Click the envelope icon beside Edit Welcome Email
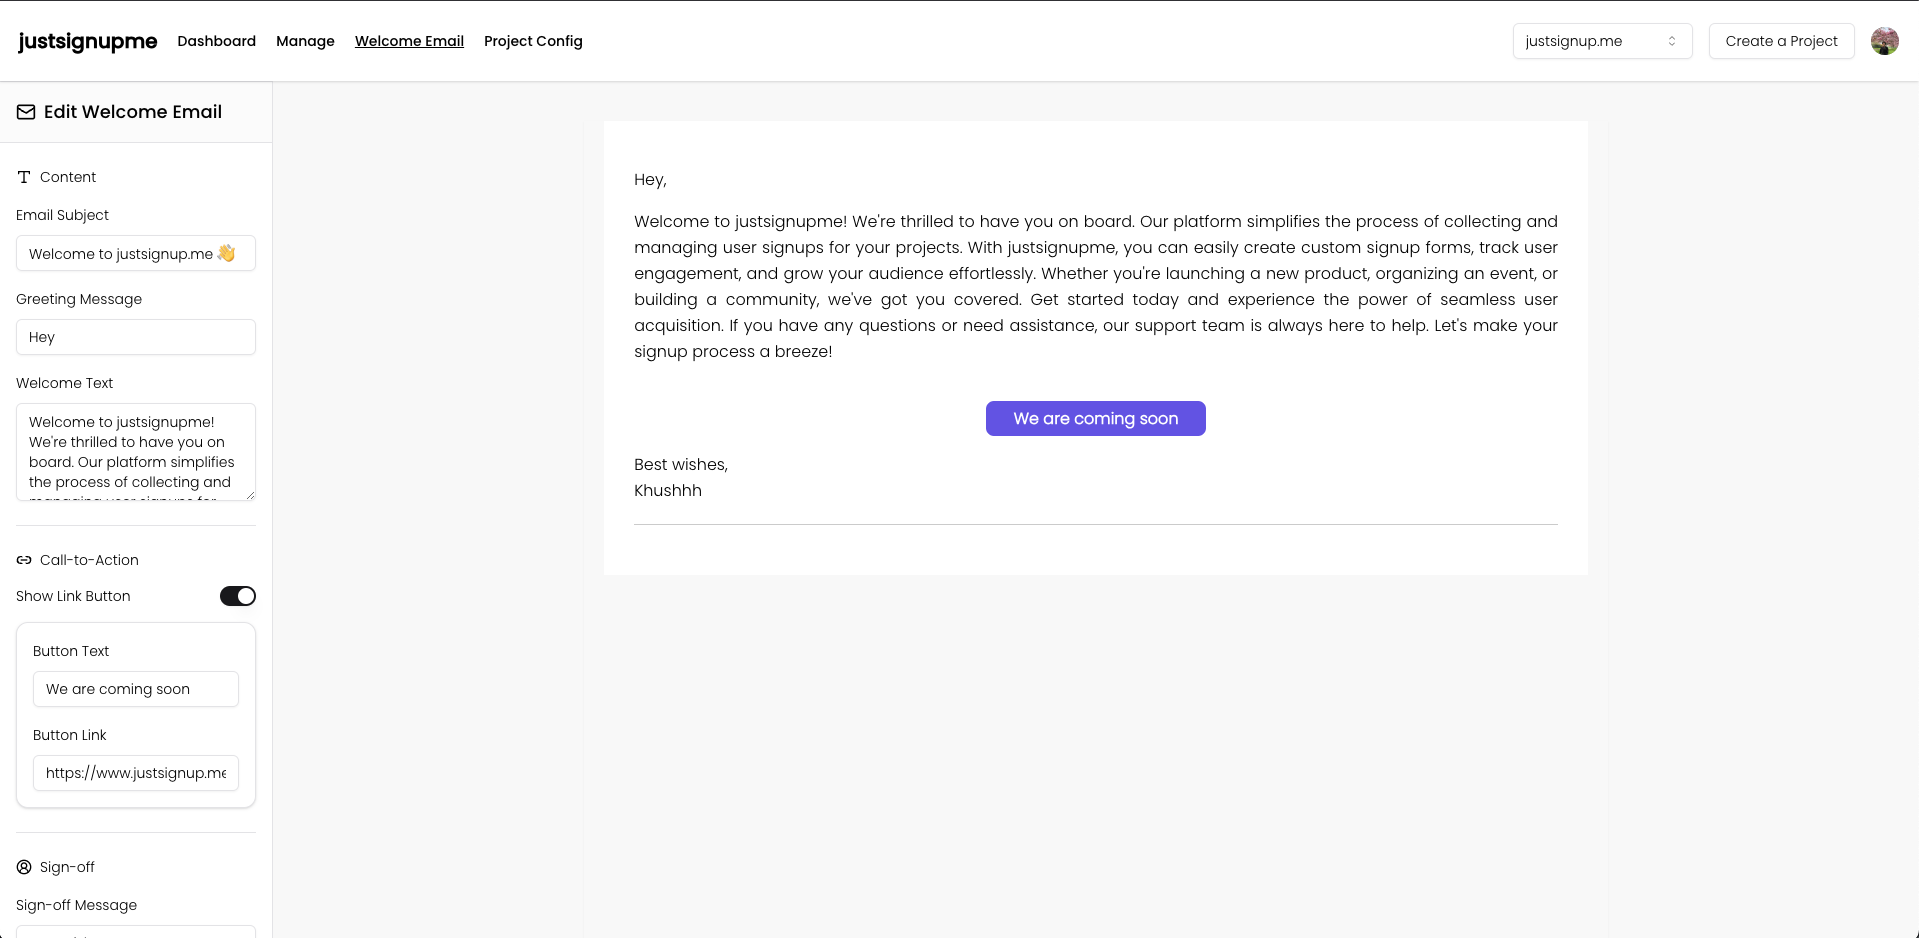Image resolution: width=1919 pixels, height=938 pixels. 26,112
